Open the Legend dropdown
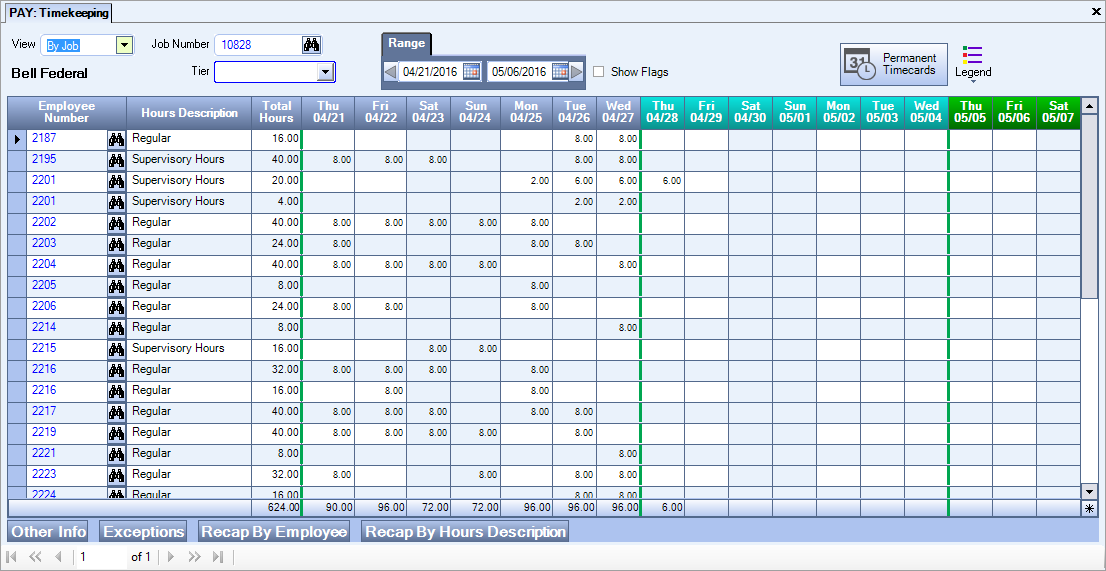1106x571 pixels. [972, 63]
